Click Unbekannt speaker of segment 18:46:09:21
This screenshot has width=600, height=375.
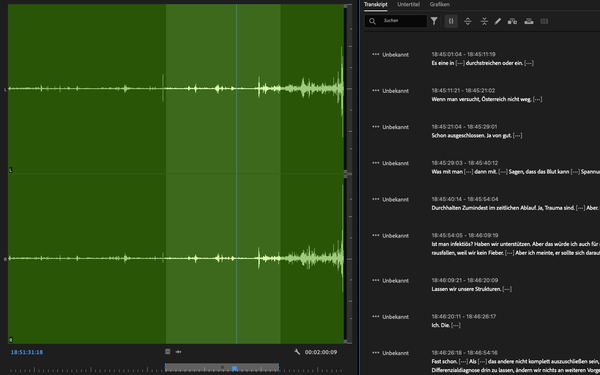pyautogui.click(x=395, y=281)
